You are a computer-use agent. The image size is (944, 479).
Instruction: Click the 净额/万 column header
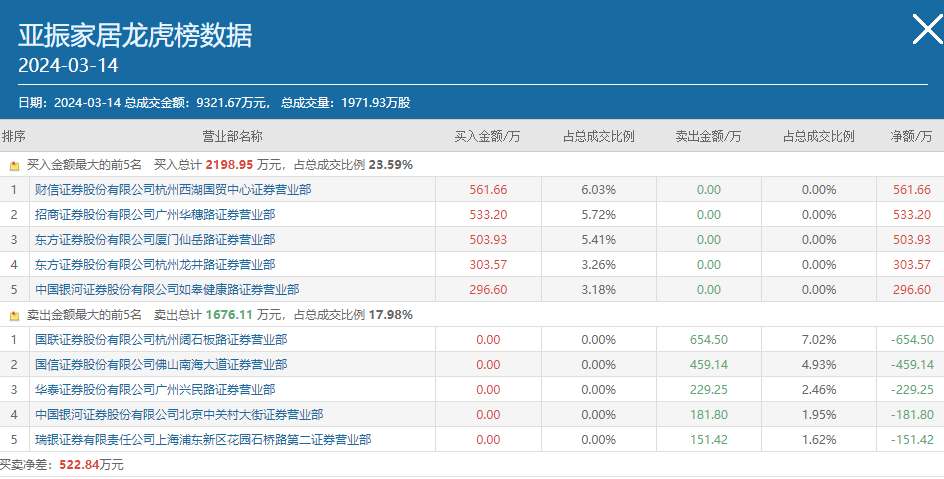(x=911, y=137)
